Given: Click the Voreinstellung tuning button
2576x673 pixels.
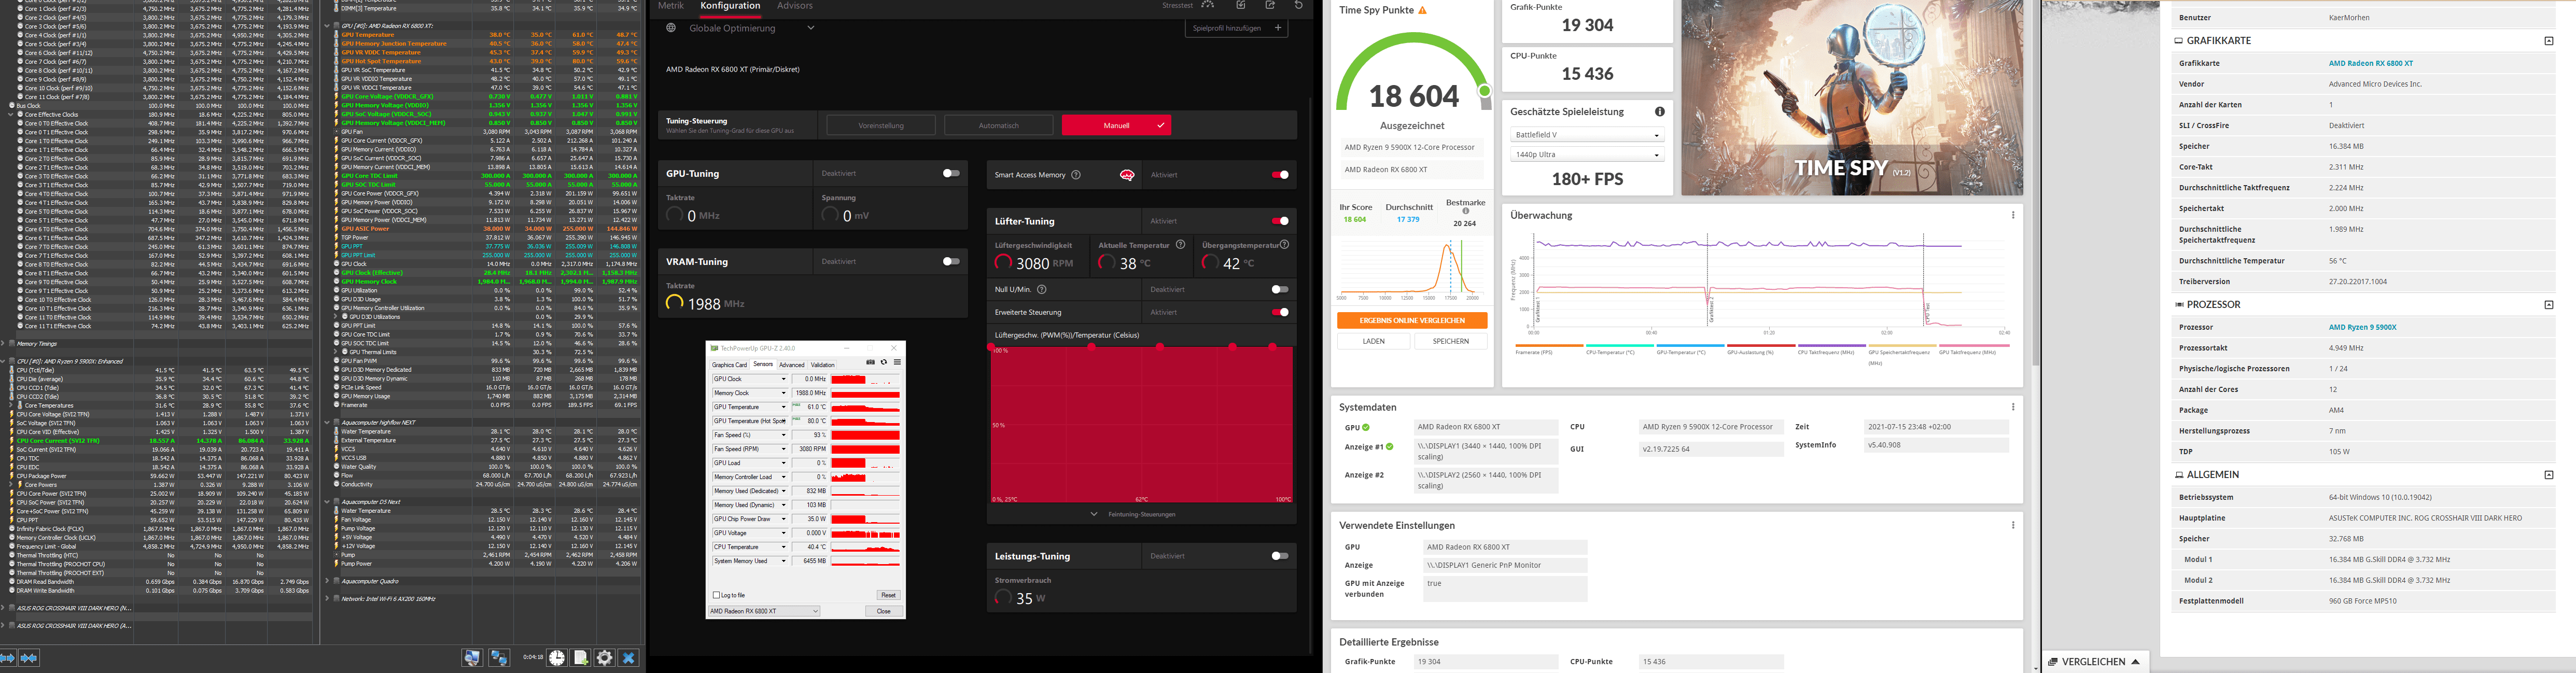Looking at the screenshot, I should (x=881, y=125).
